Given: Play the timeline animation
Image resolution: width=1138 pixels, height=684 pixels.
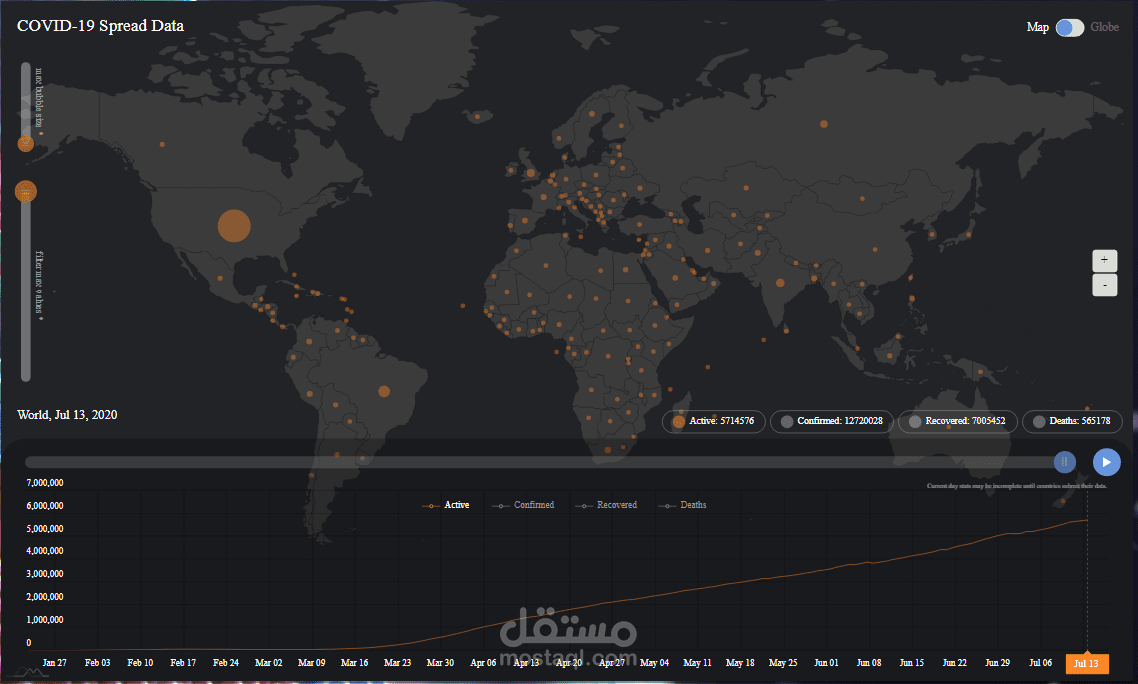Looking at the screenshot, I should point(1107,462).
